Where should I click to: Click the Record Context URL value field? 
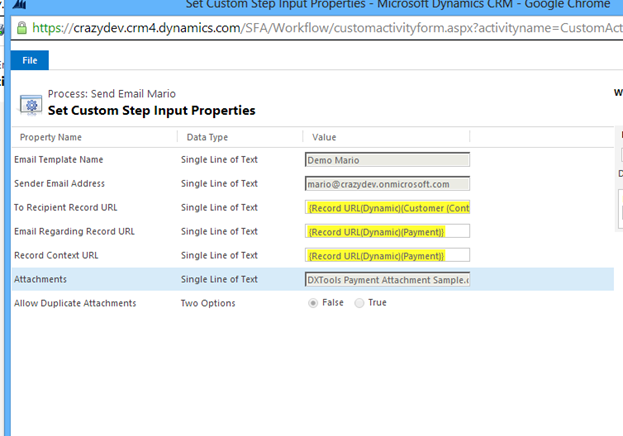387,256
